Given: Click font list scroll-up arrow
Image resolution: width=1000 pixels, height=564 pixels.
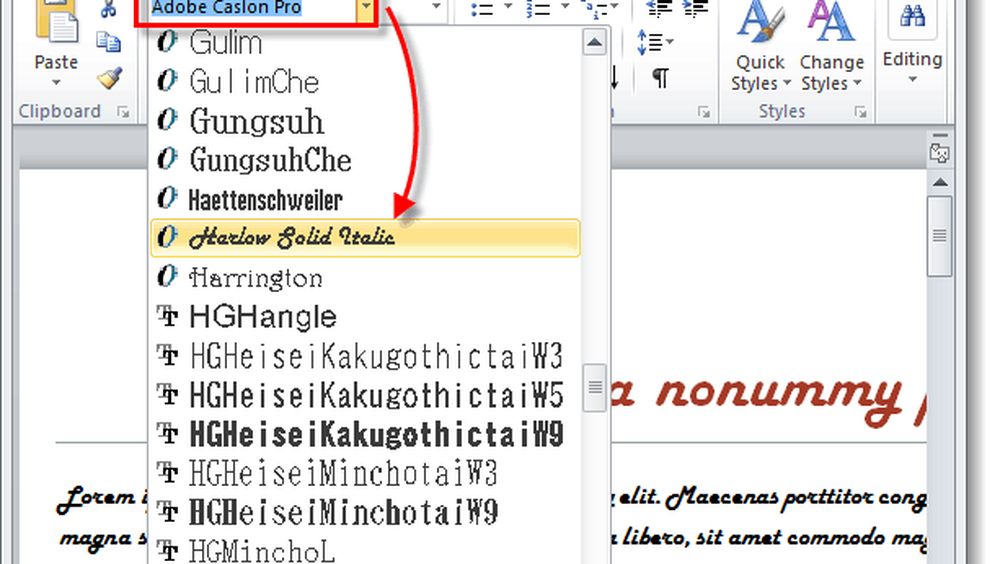Looking at the screenshot, I should tap(594, 43).
